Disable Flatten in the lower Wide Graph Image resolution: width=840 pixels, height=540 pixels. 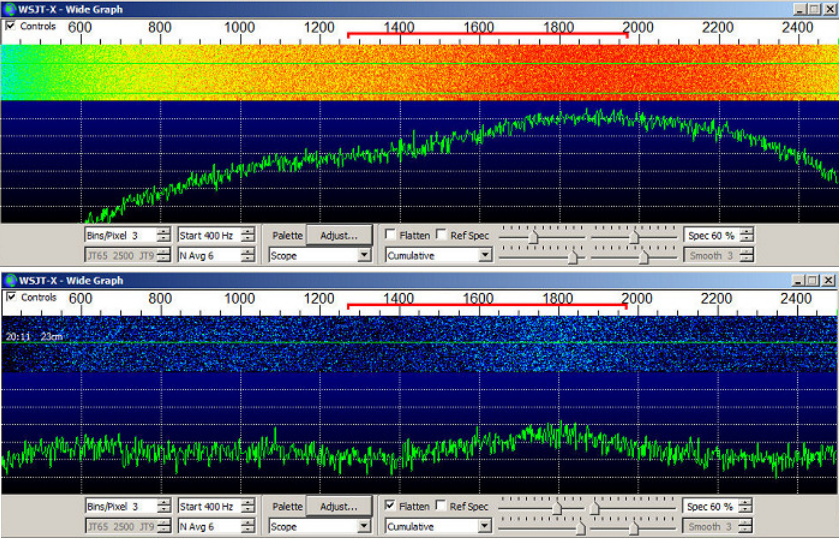(391, 507)
